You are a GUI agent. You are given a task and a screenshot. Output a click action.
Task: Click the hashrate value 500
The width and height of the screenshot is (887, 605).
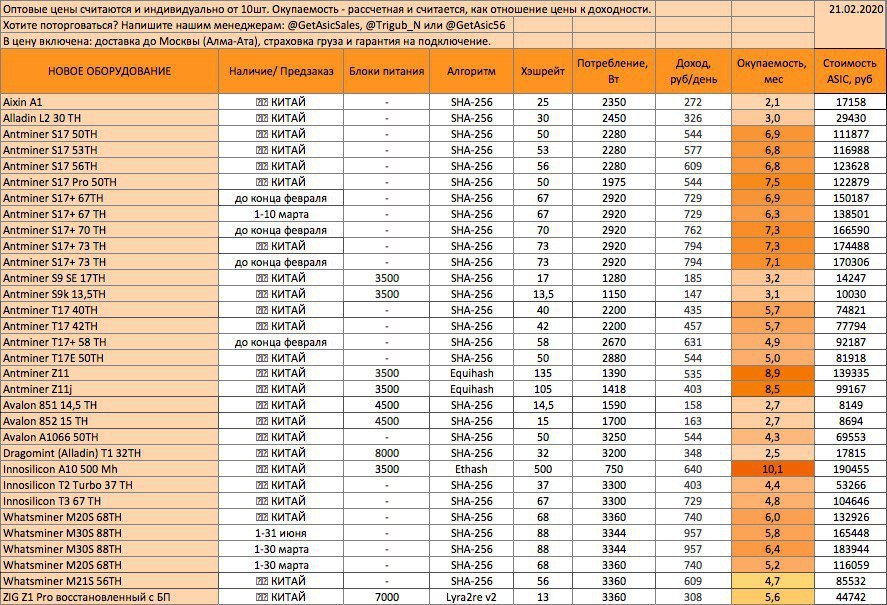[542, 469]
